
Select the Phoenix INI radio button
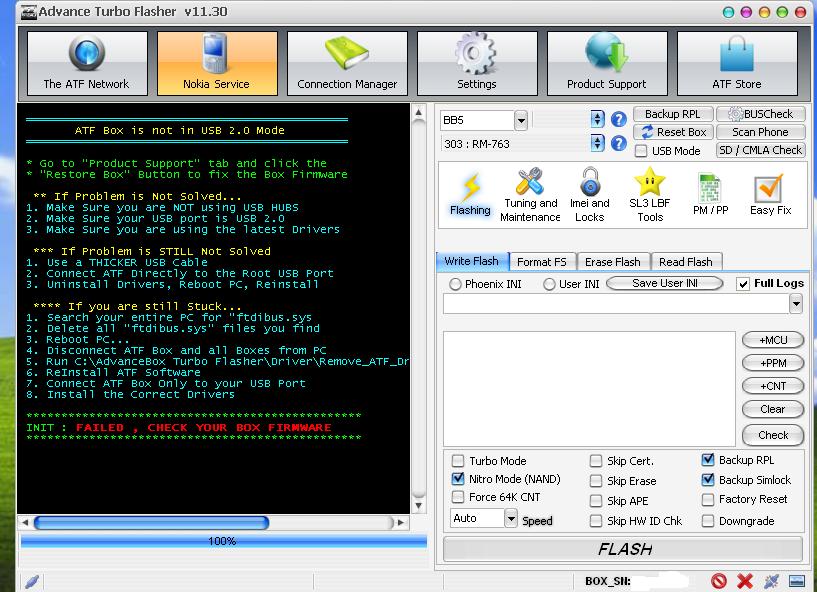tap(455, 284)
